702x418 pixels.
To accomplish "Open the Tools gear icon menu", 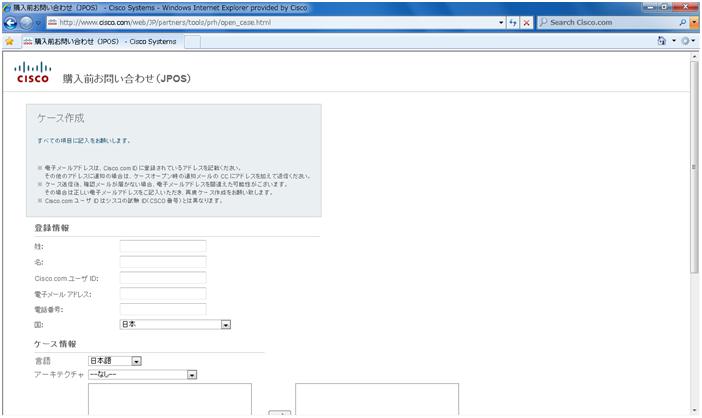I will click(685, 41).
